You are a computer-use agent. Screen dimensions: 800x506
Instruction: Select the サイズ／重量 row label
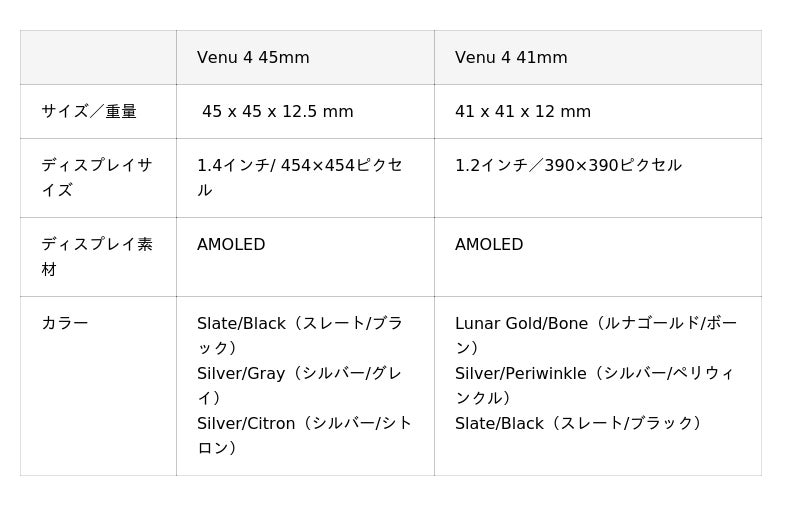[89, 112]
